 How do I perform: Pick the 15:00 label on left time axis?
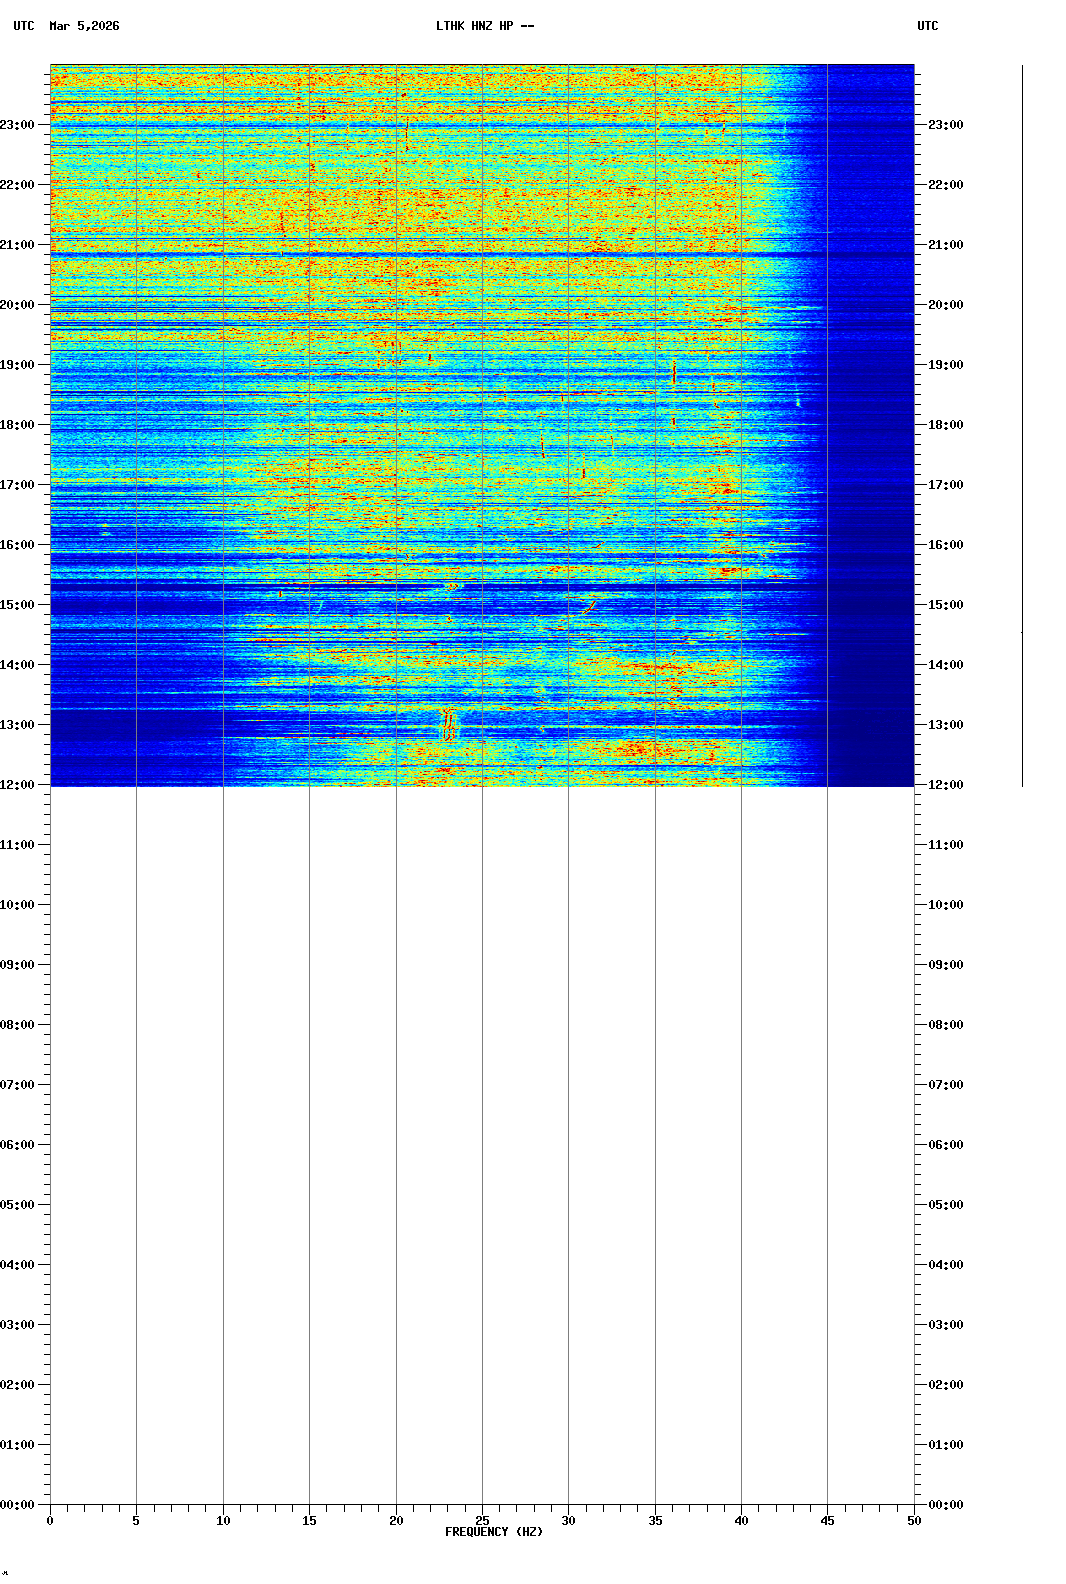click(x=18, y=605)
